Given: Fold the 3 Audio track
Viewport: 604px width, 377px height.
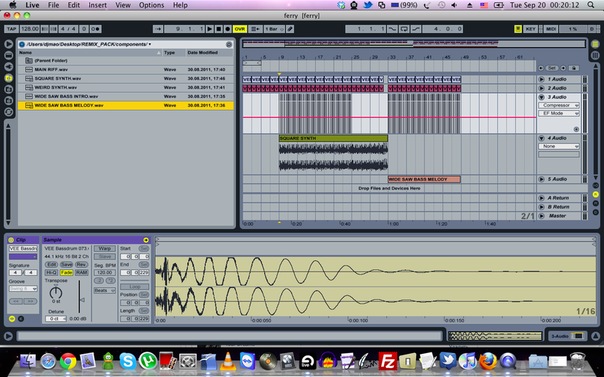Looking at the screenshot, I should (541, 97).
